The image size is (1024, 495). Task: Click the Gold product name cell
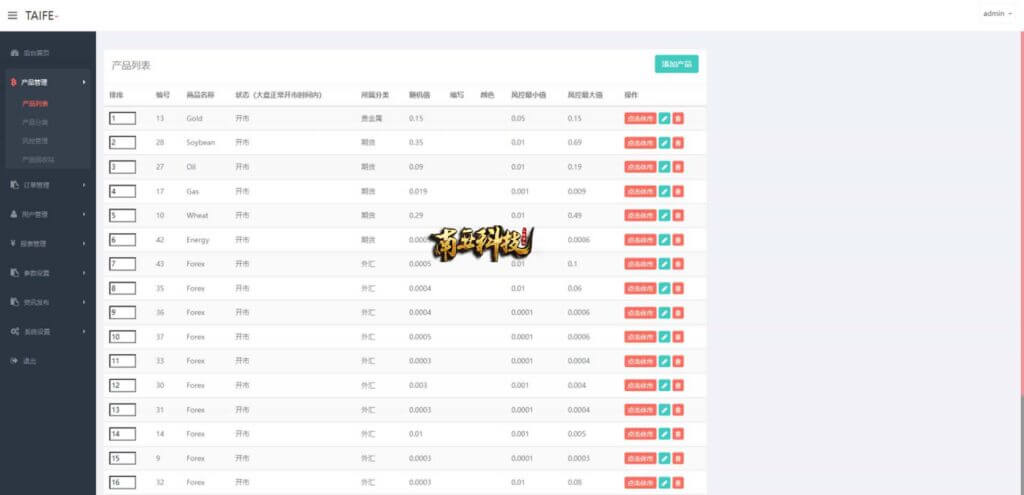195,118
